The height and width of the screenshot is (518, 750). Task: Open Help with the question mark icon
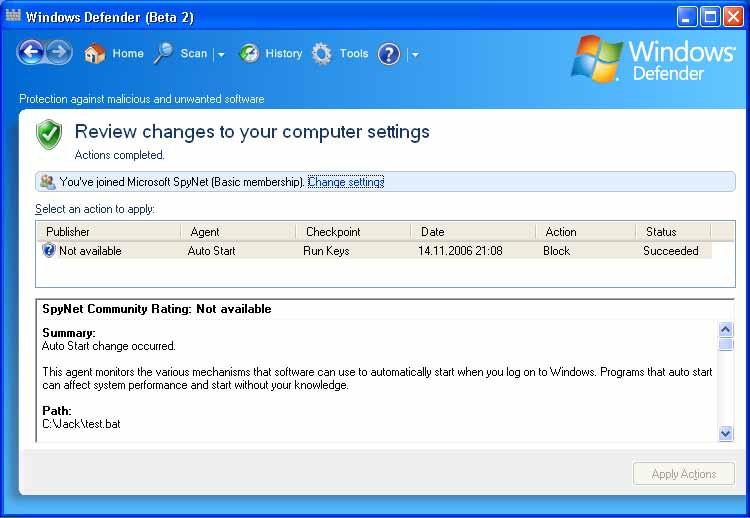(388, 54)
